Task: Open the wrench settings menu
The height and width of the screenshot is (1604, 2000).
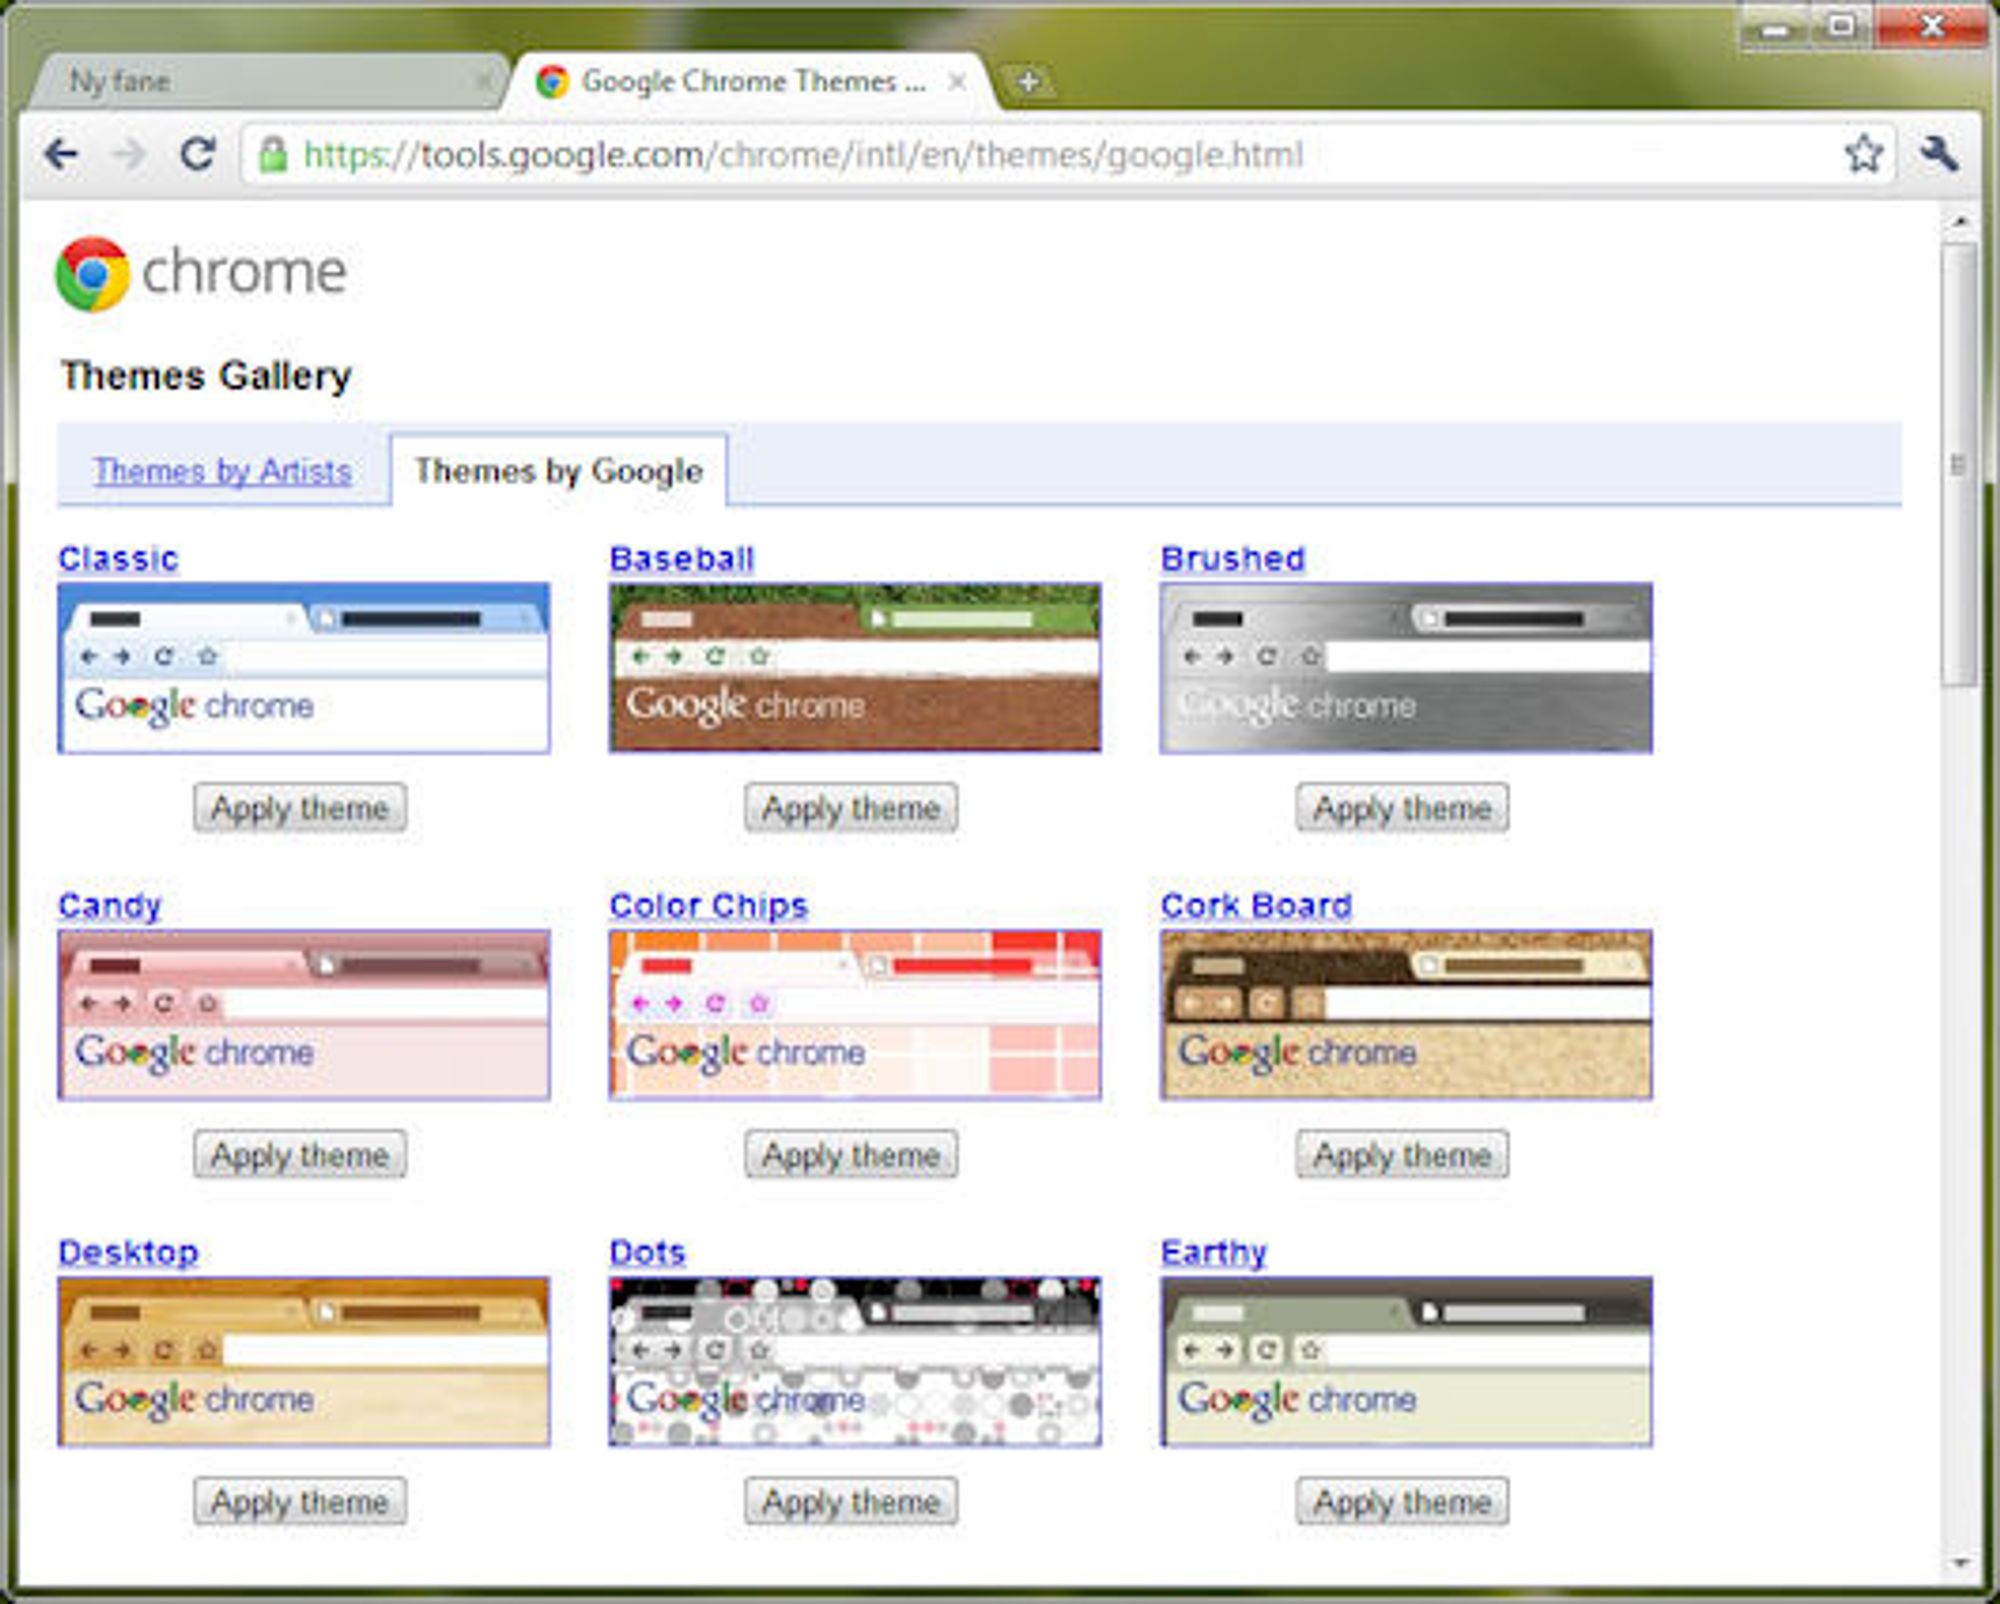Action: coord(1938,153)
